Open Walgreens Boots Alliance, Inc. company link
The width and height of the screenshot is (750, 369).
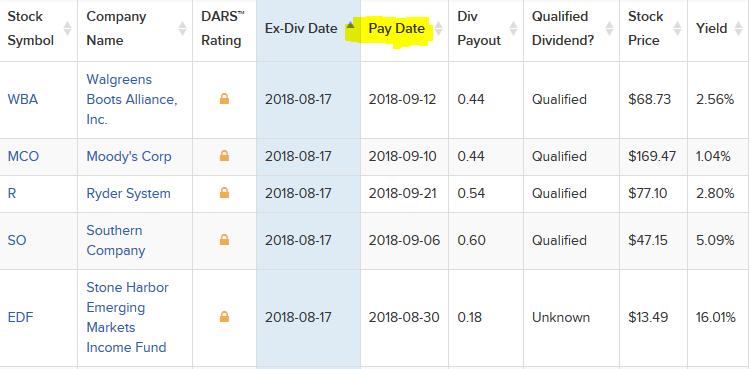click(132, 100)
